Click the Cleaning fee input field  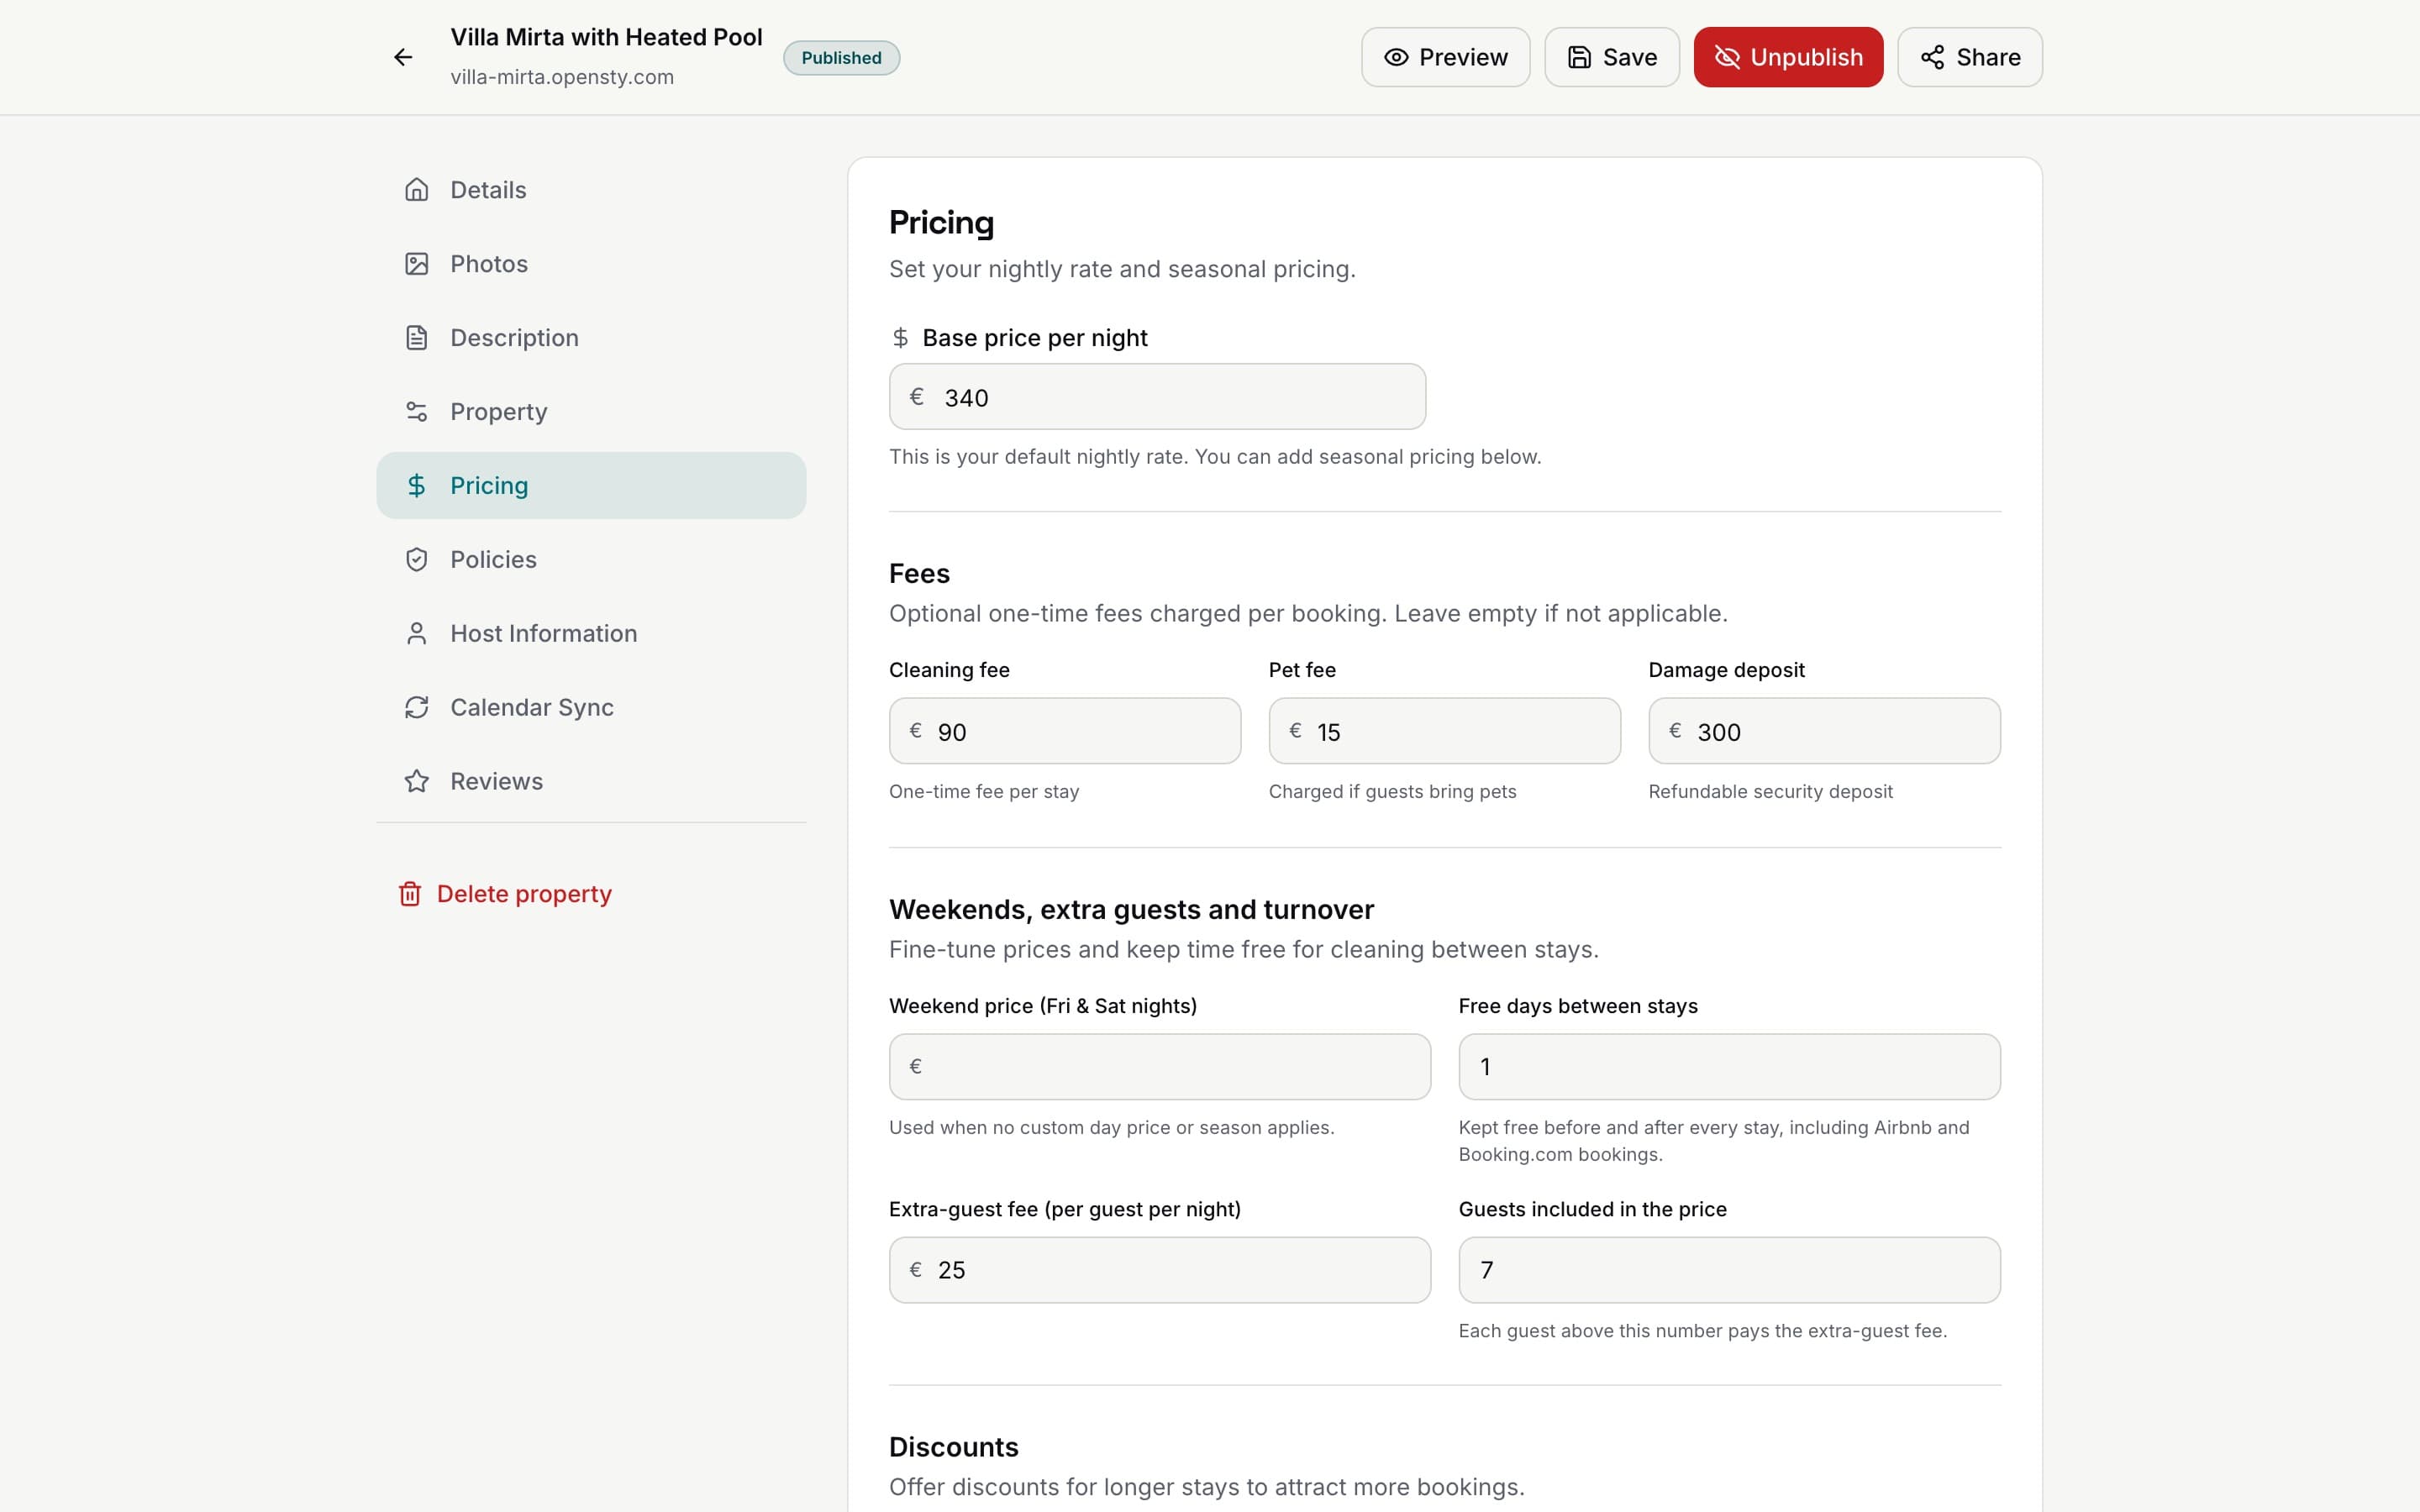point(1065,731)
